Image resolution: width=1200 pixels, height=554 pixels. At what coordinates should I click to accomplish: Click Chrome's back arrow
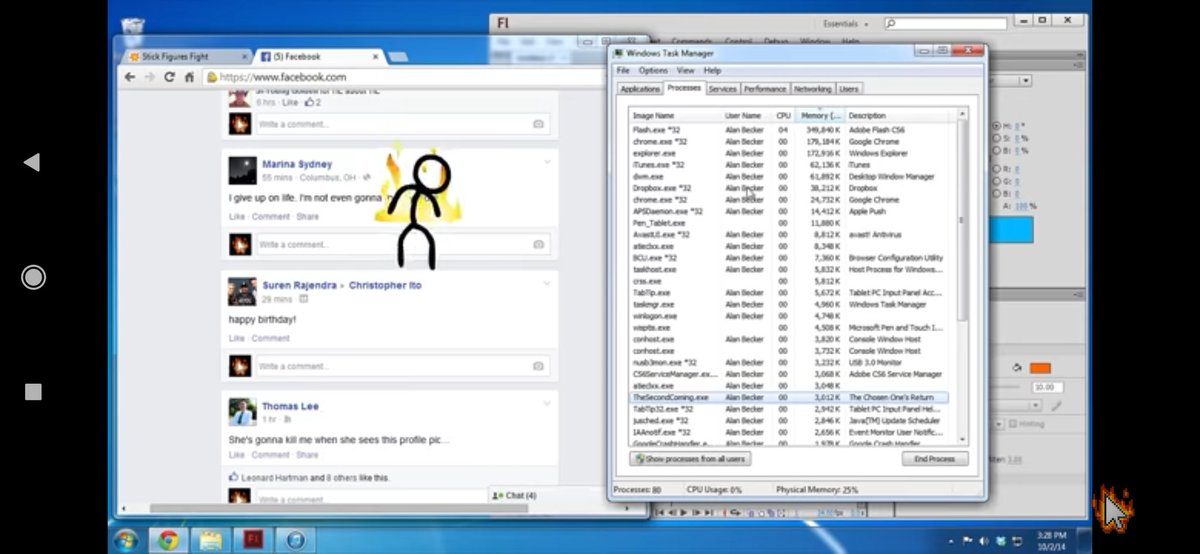click(x=130, y=77)
